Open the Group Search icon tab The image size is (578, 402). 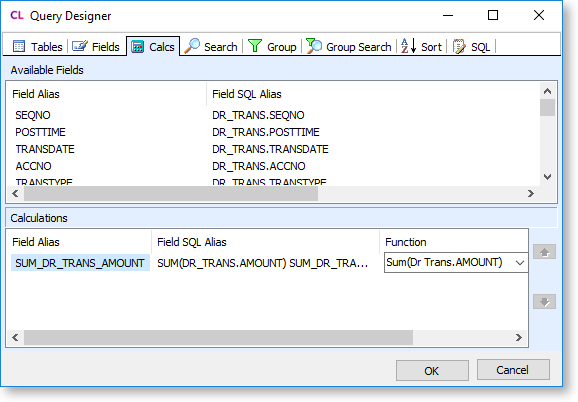(x=314, y=46)
